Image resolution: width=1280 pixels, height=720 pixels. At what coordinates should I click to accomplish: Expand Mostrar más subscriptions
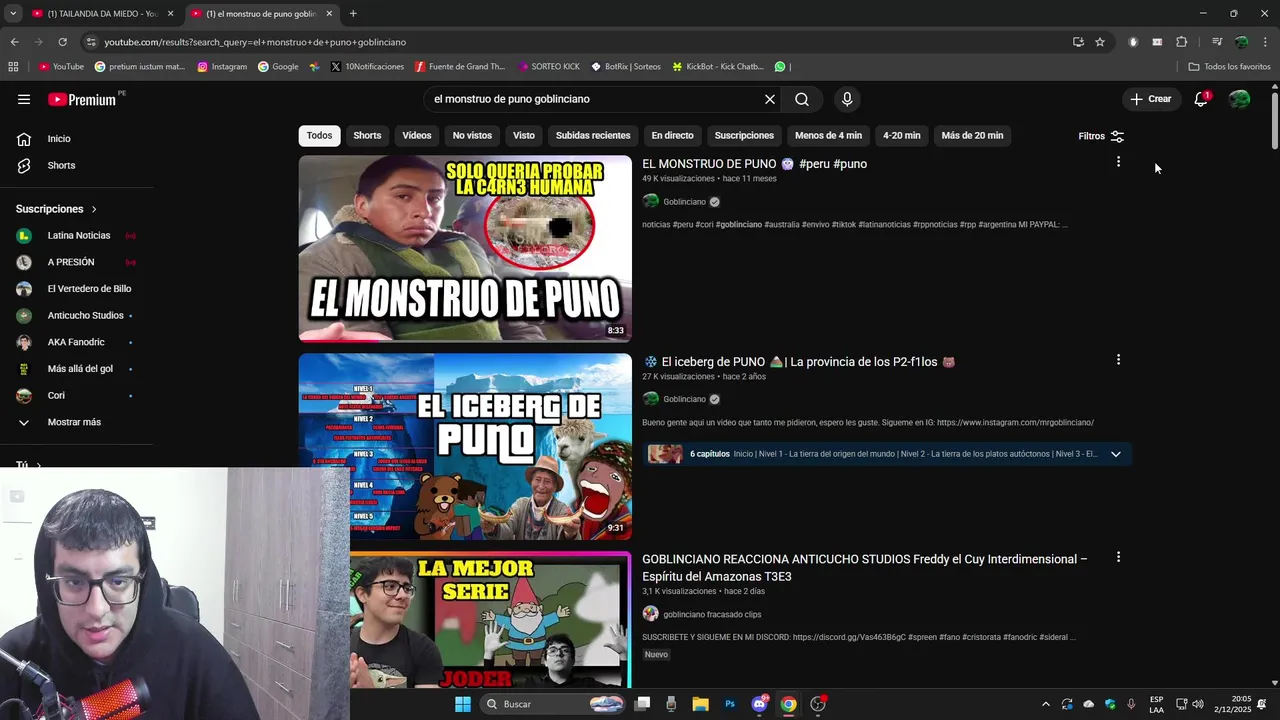click(x=76, y=422)
